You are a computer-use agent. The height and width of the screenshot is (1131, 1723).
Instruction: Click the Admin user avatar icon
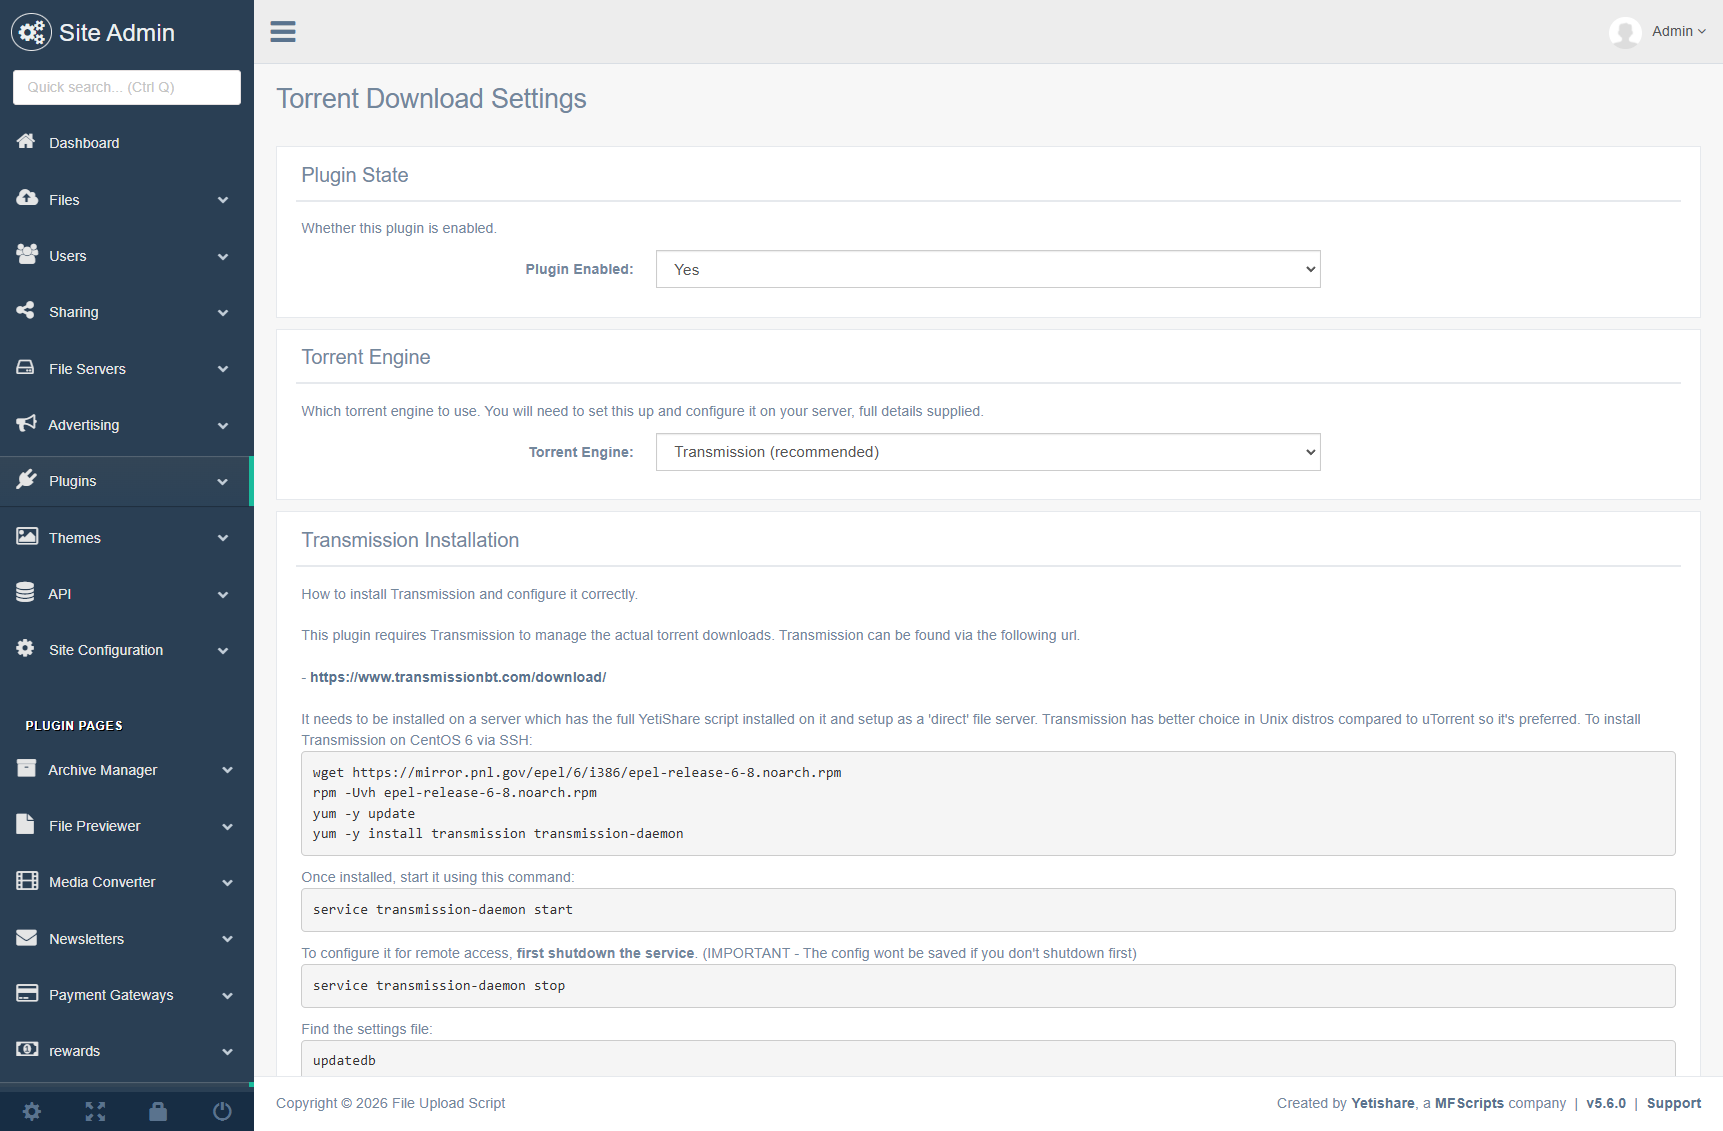(1625, 32)
